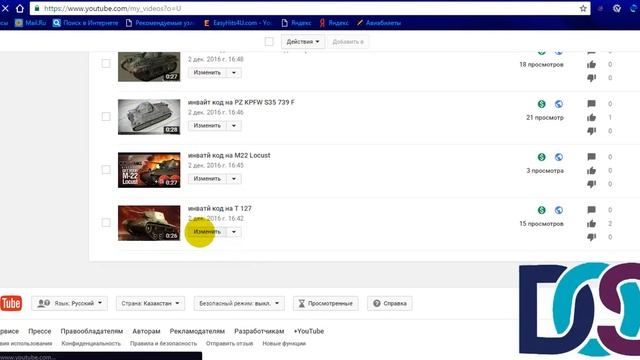The width and height of the screenshot is (640, 360).
Task: Click public globe icon for M22 Locust video
Action: pyautogui.click(x=559, y=157)
